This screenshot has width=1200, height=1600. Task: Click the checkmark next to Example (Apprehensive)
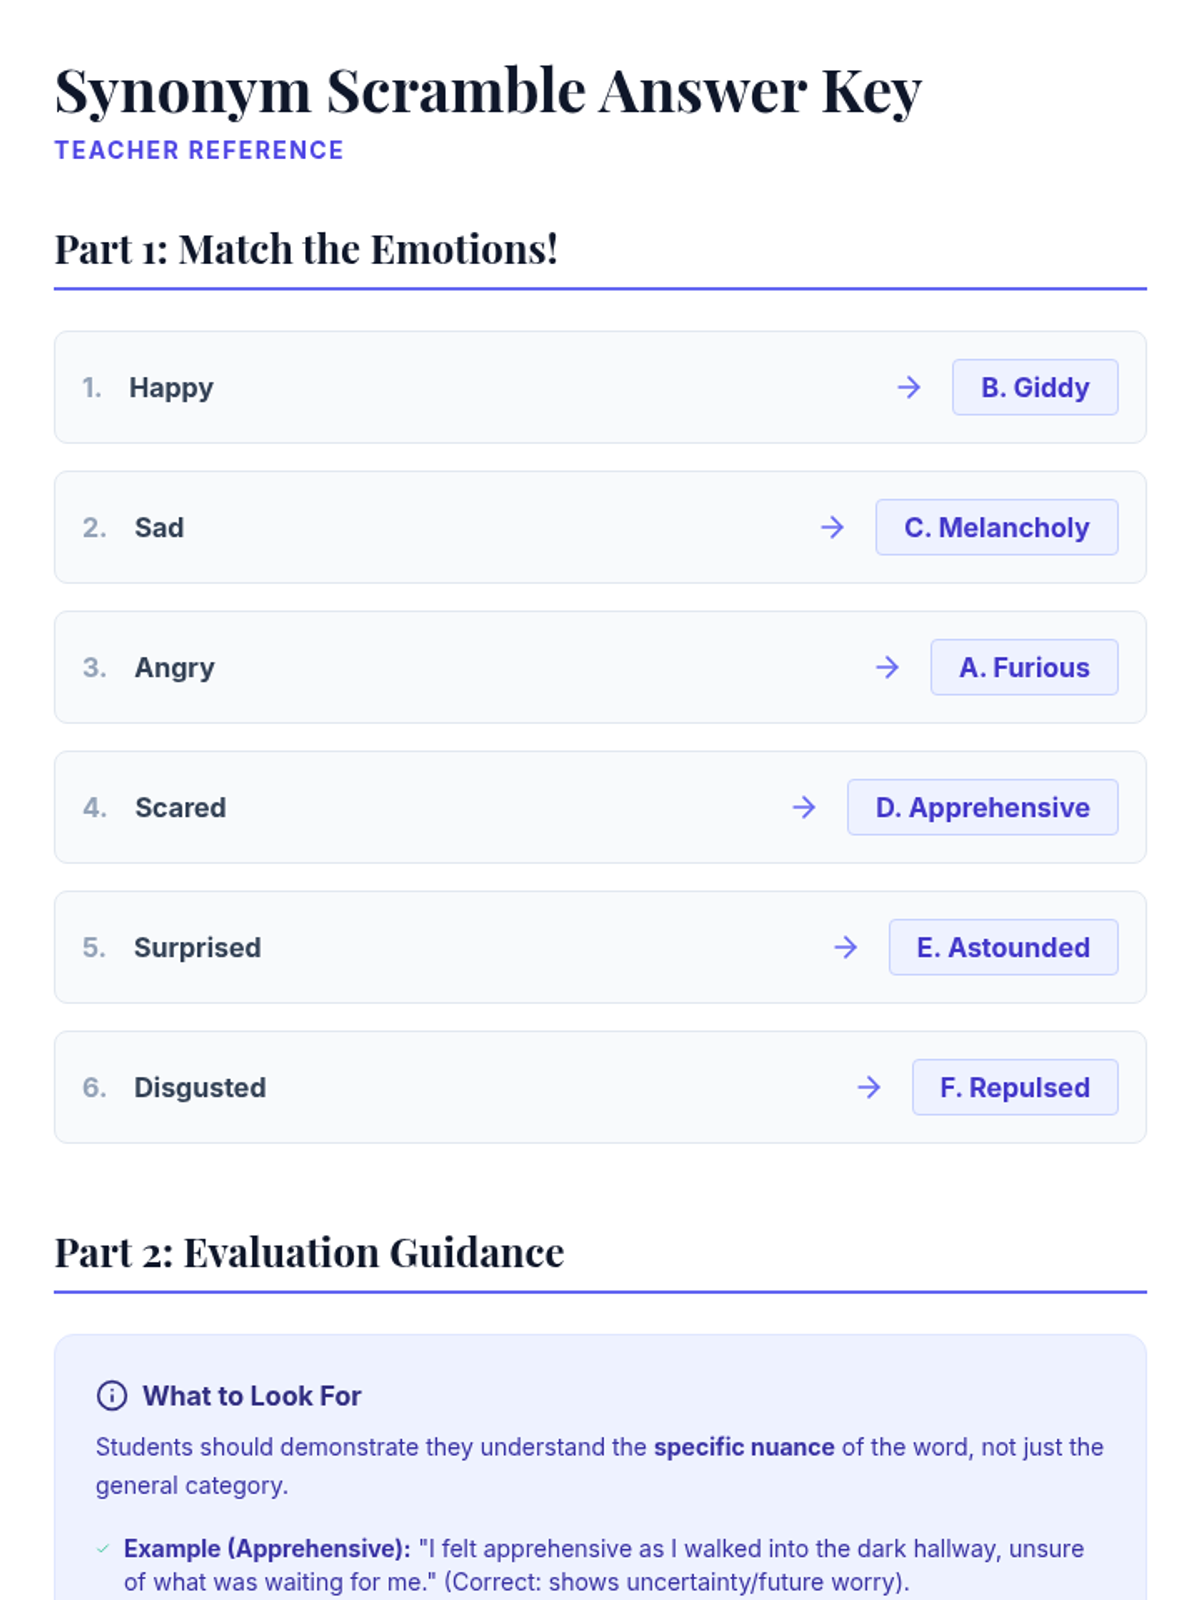click(103, 1549)
